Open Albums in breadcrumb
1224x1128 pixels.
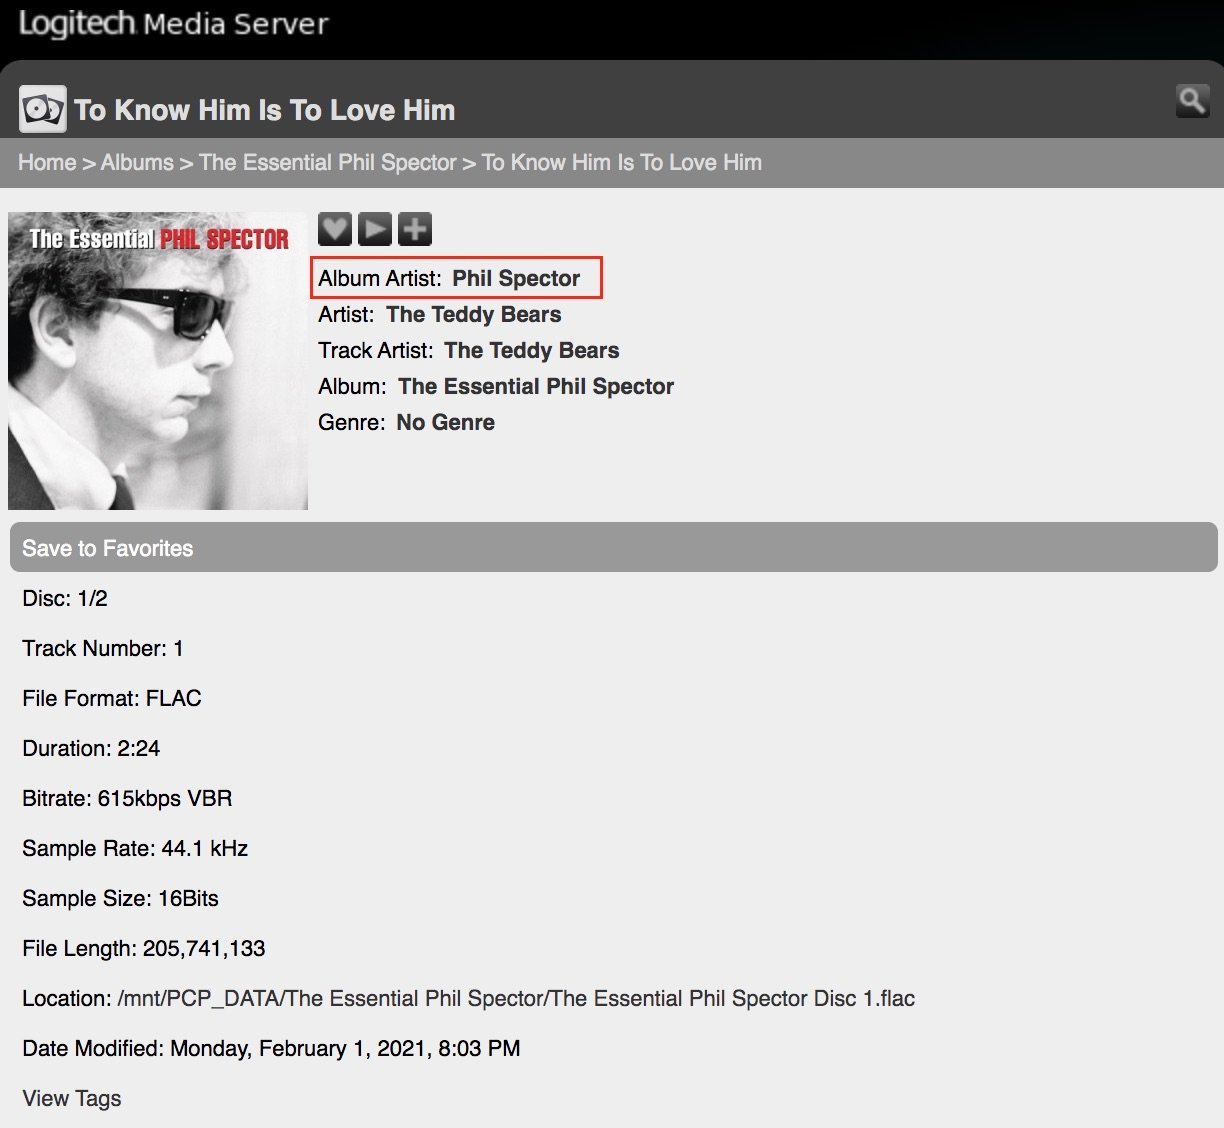coord(137,162)
